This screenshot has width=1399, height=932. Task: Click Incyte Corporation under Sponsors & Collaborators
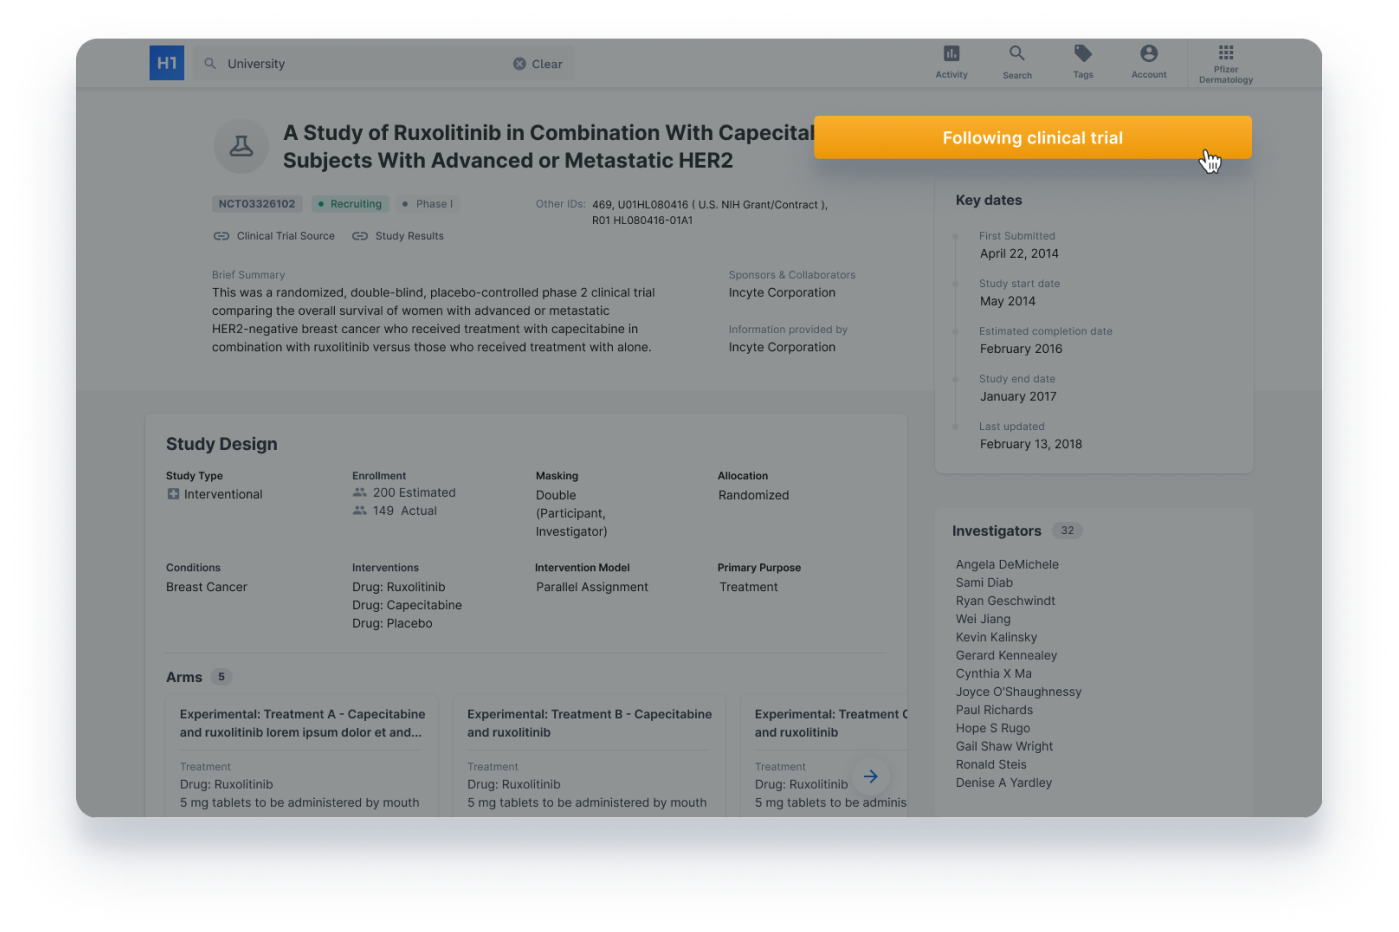782,293
